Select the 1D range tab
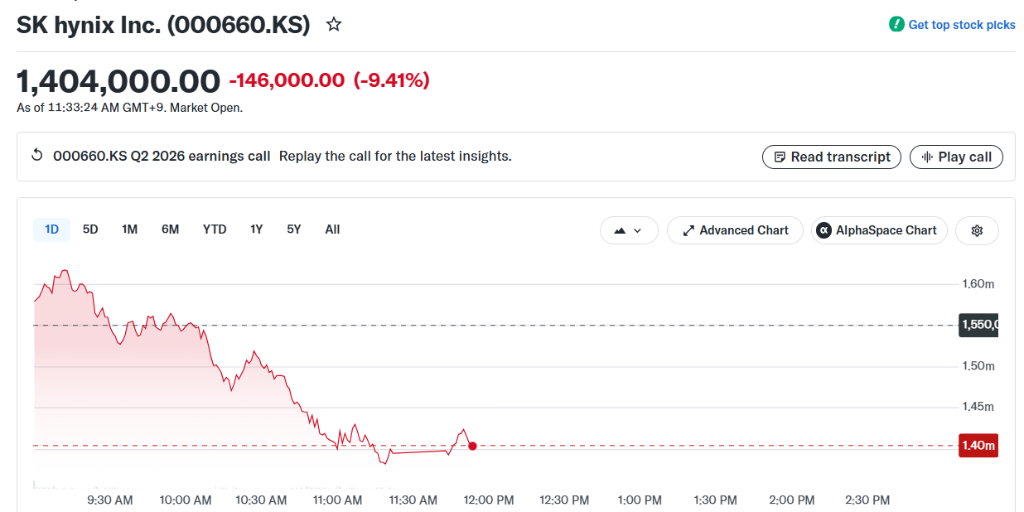 pyautogui.click(x=52, y=230)
